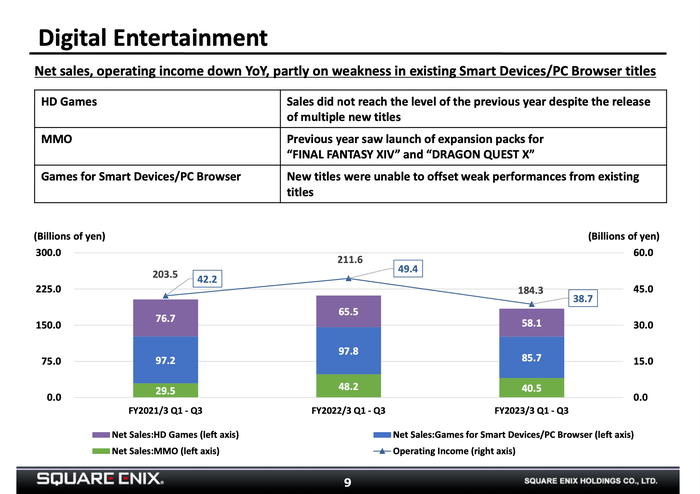Click the 45.0 right axis value
The width and height of the screenshot is (700, 494).
(643, 289)
